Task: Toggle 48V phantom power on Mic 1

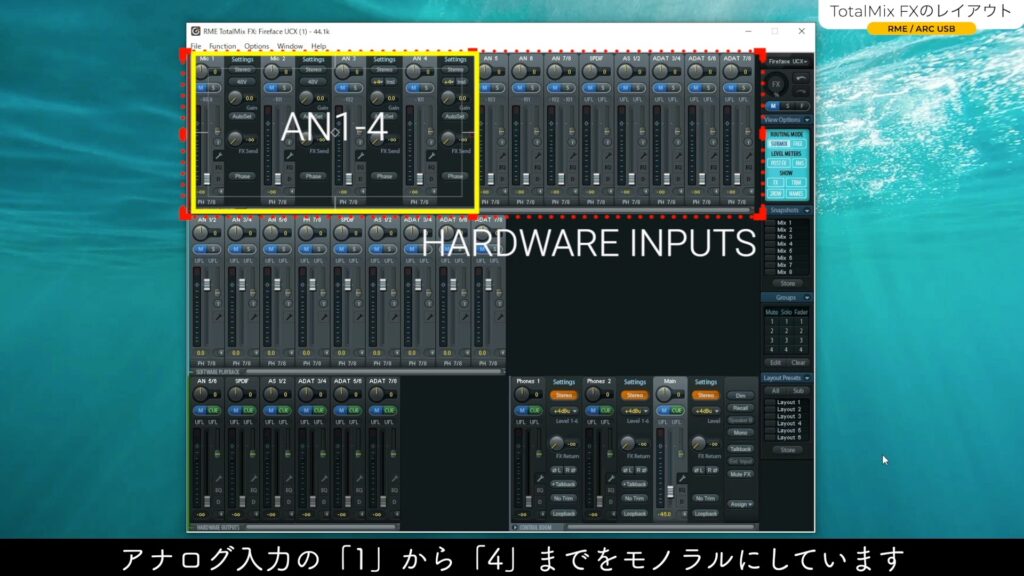Action: pos(242,82)
